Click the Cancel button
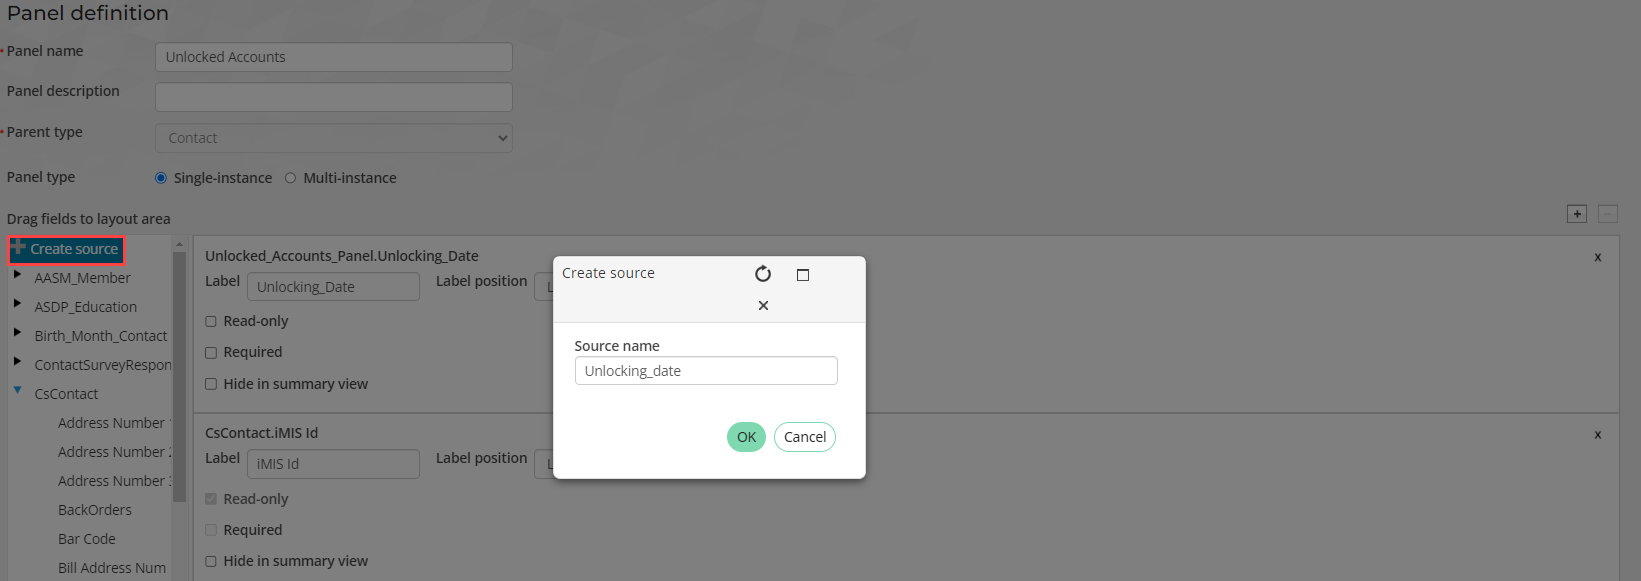 tap(805, 437)
